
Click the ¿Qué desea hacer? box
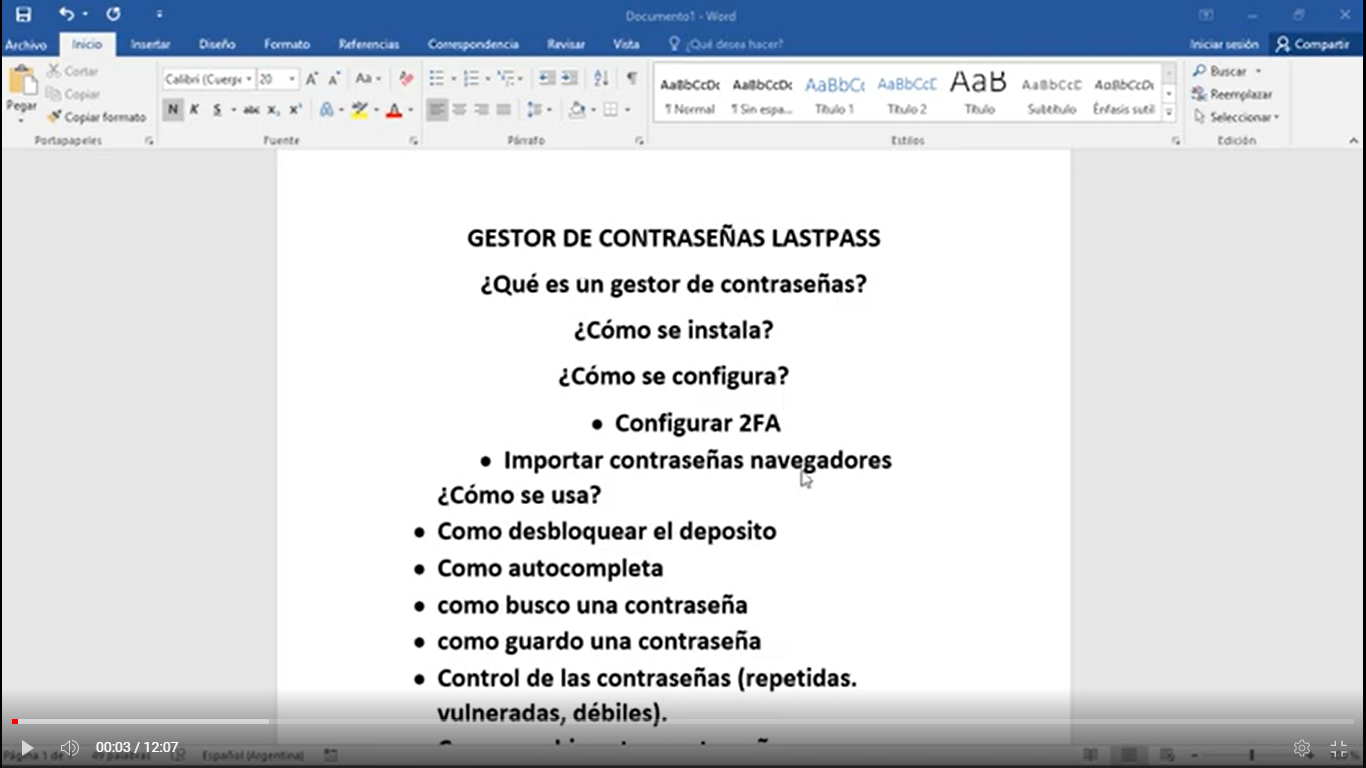[727, 44]
